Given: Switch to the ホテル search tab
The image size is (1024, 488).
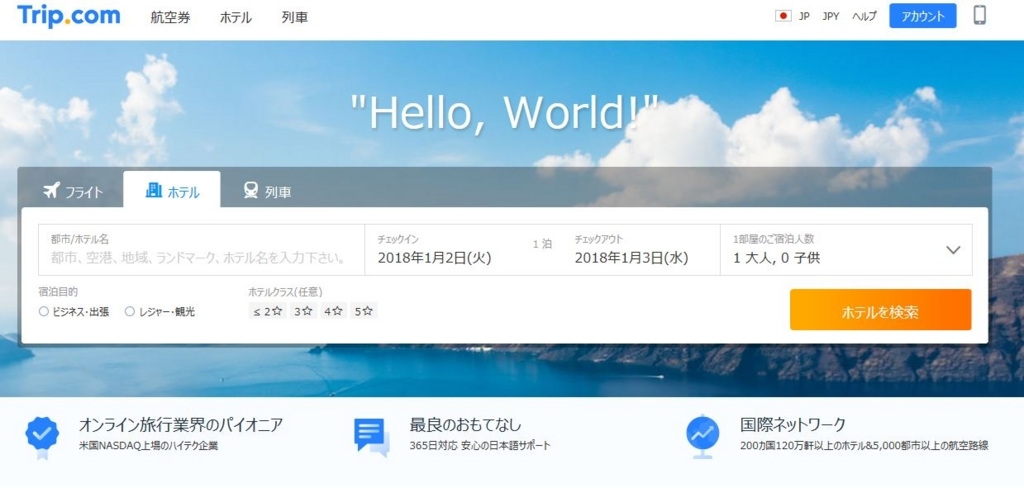Looking at the screenshot, I should pos(172,190).
